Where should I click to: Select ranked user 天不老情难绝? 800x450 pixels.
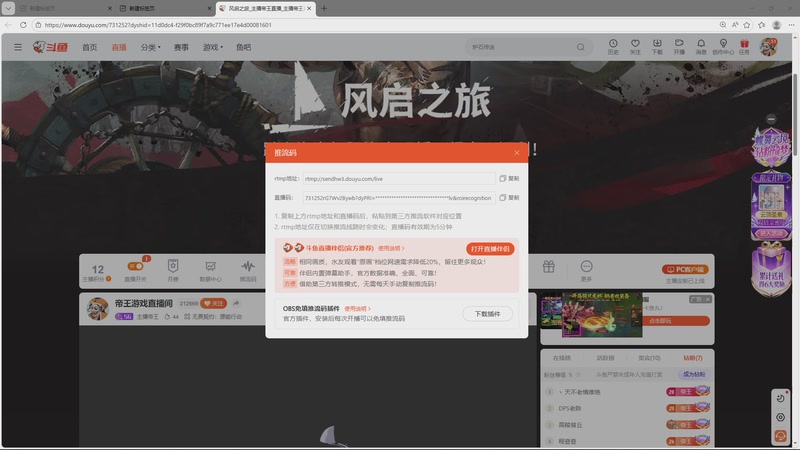click(581, 392)
